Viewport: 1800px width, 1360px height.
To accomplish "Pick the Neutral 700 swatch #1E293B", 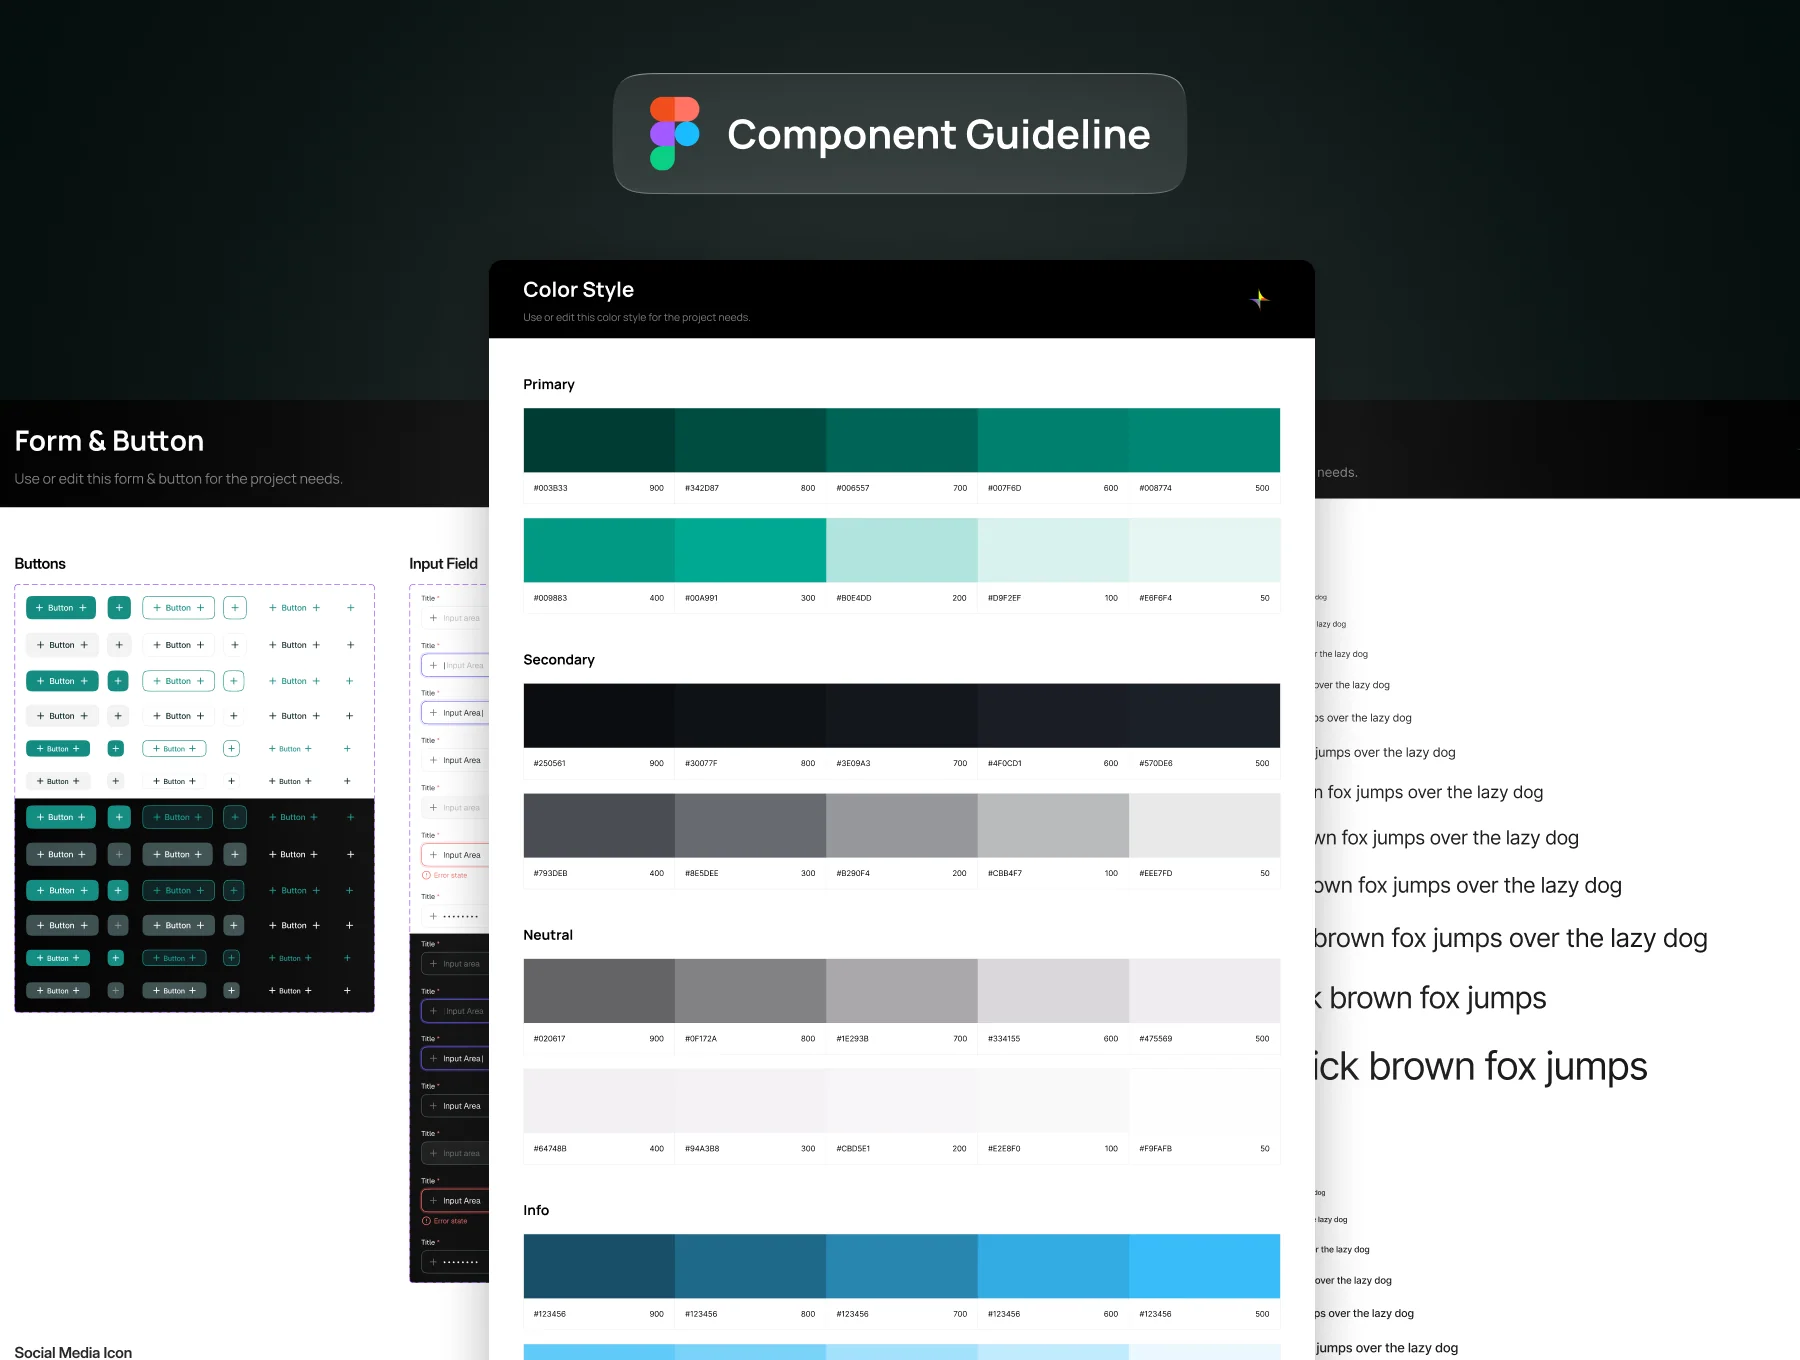I will click(x=902, y=991).
